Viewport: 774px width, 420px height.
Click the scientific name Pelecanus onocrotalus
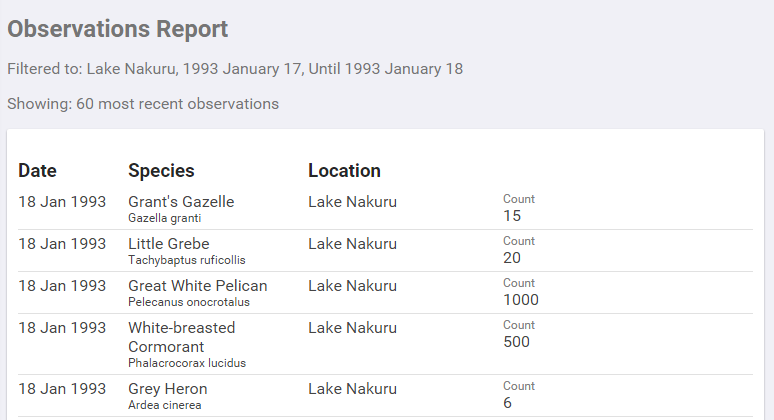pyautogui.click(x=189, y=302)
